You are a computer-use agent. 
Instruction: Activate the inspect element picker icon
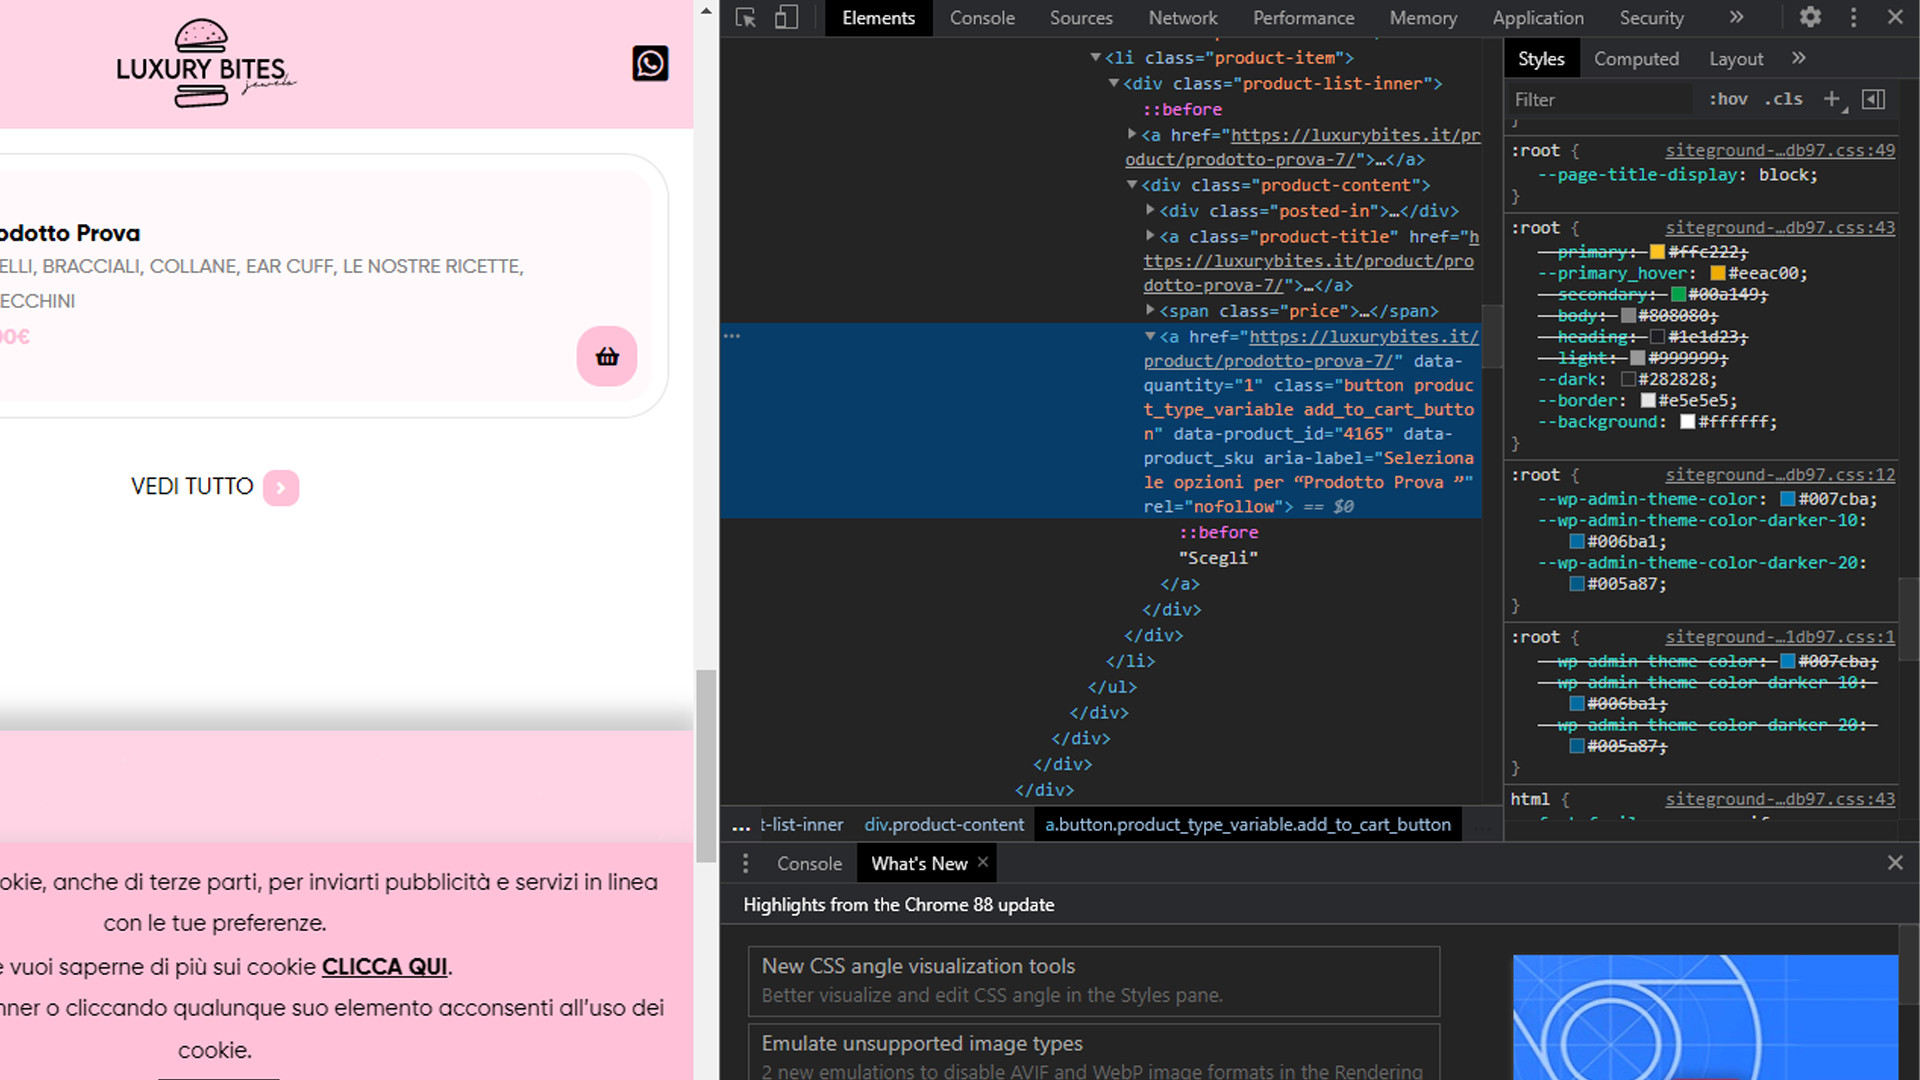coord(746,18)
